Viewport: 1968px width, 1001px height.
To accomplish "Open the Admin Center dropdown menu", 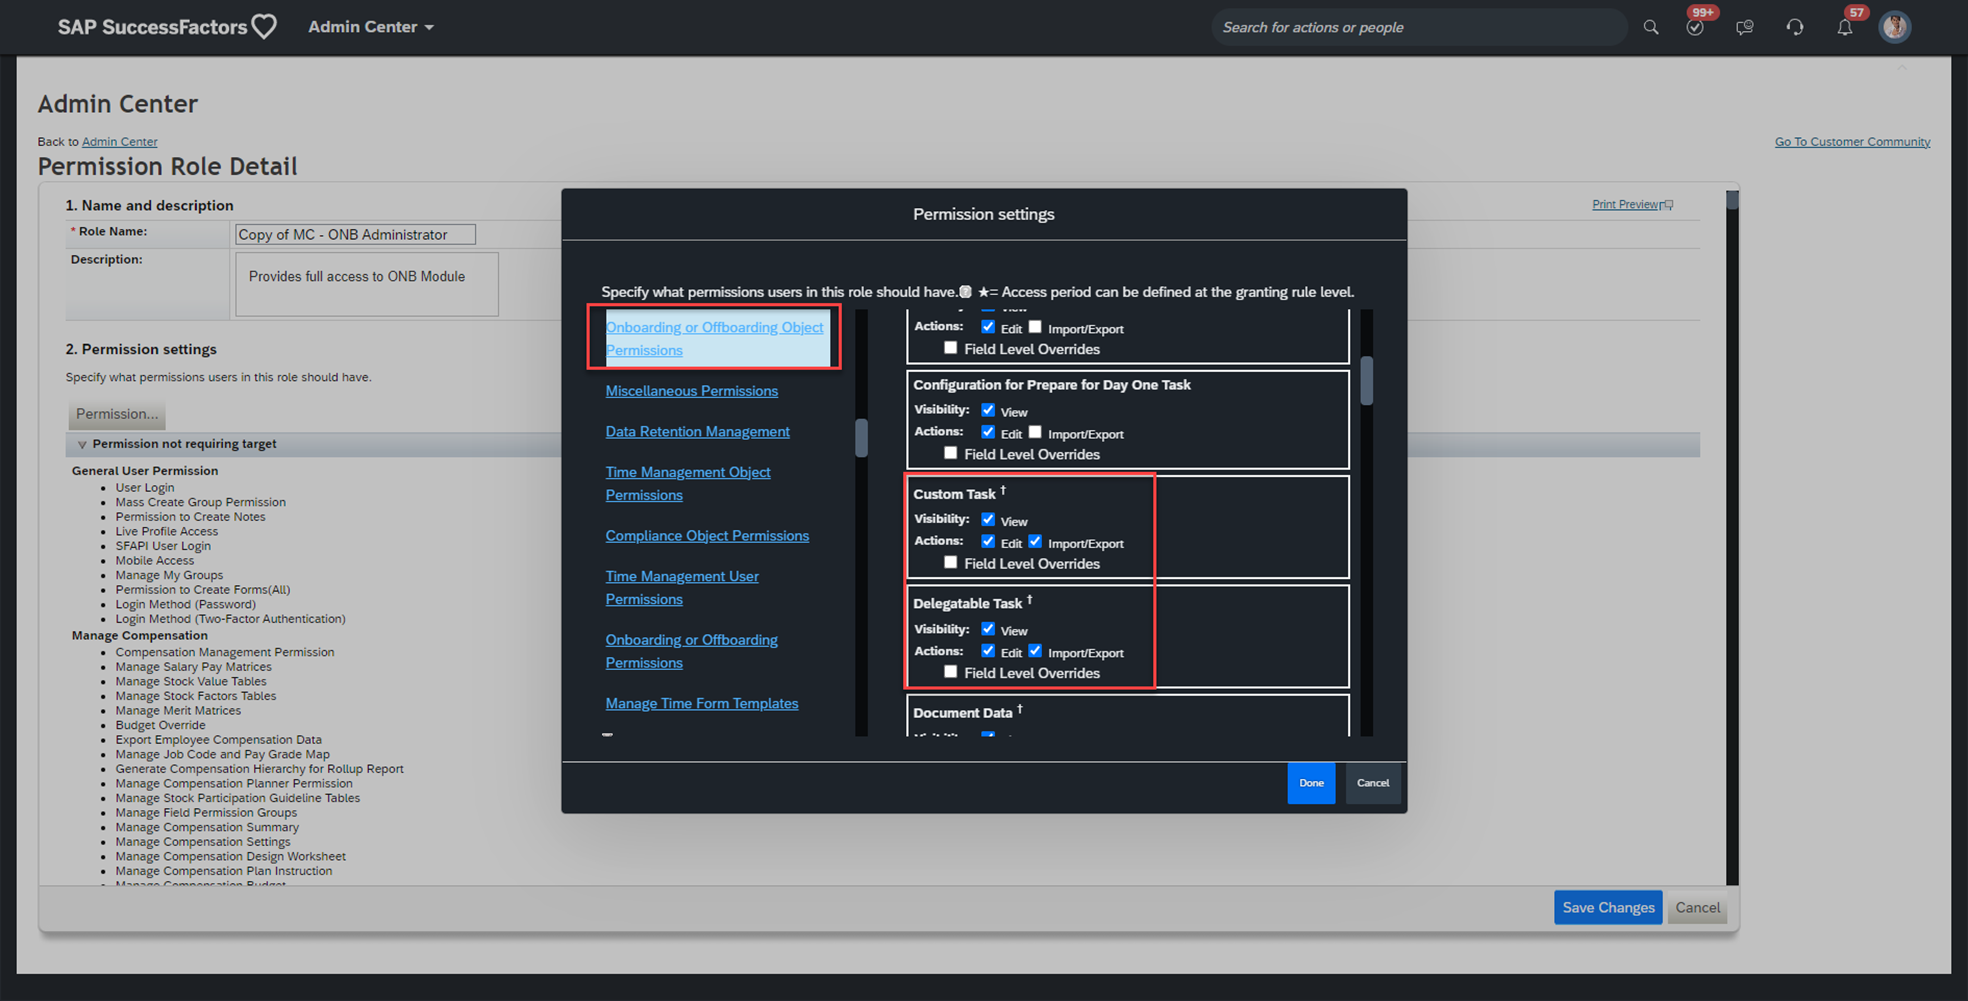I will [x=371, y=27].
